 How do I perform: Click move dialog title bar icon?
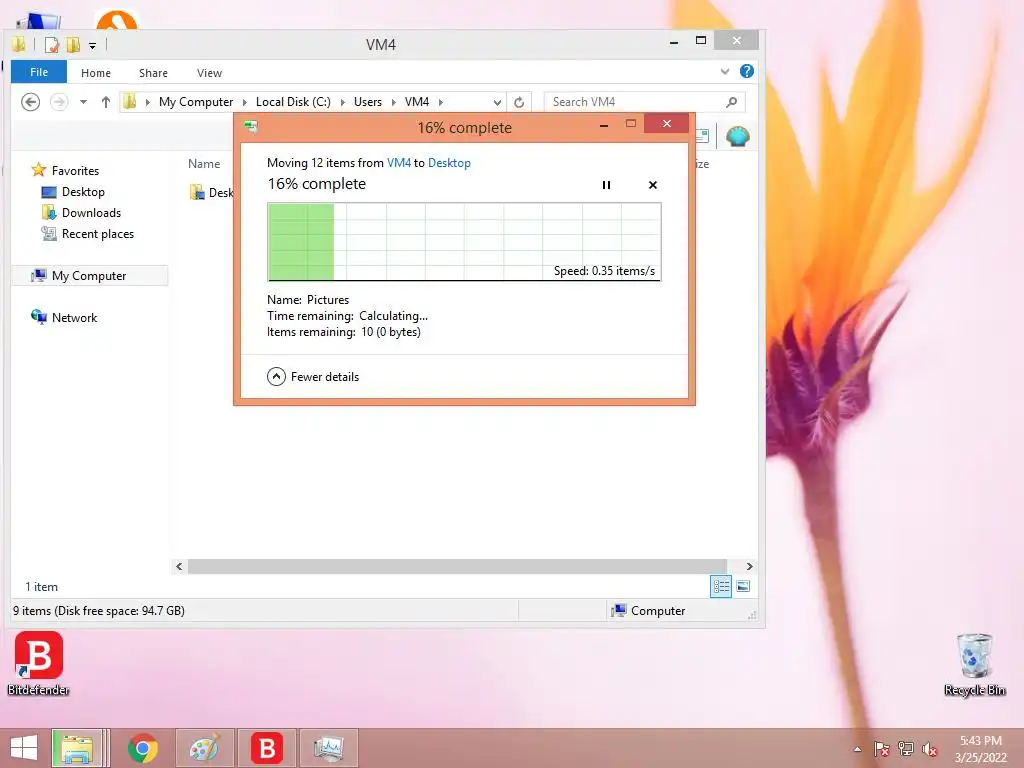pos(251,126)
